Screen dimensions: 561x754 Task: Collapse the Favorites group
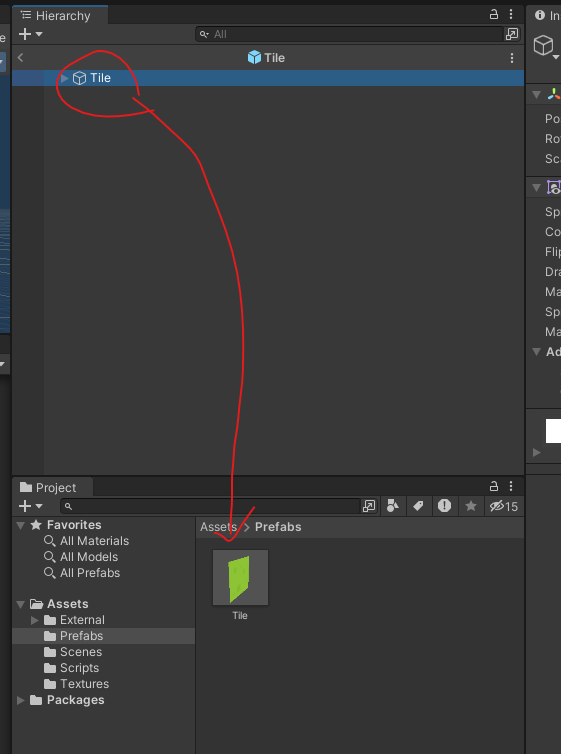(x=21, y=525)
